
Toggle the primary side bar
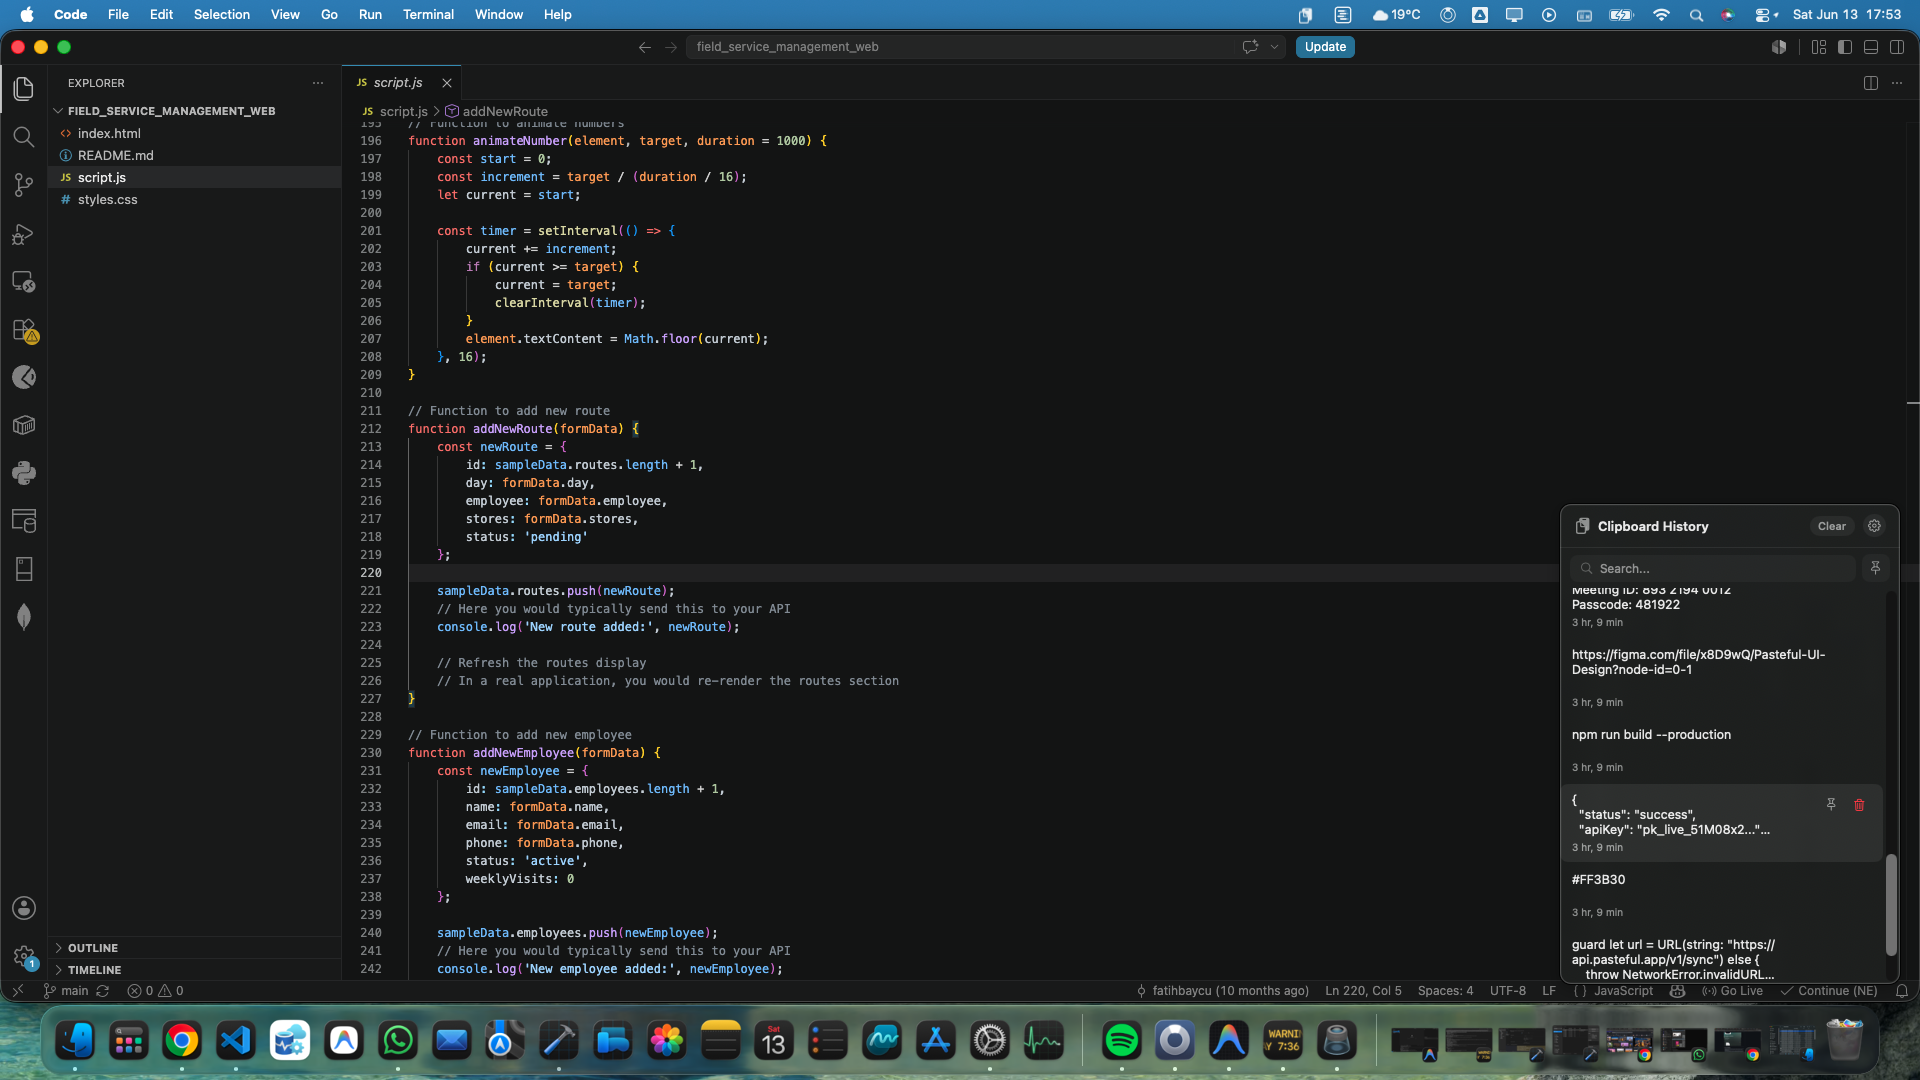coord(1845,47)
